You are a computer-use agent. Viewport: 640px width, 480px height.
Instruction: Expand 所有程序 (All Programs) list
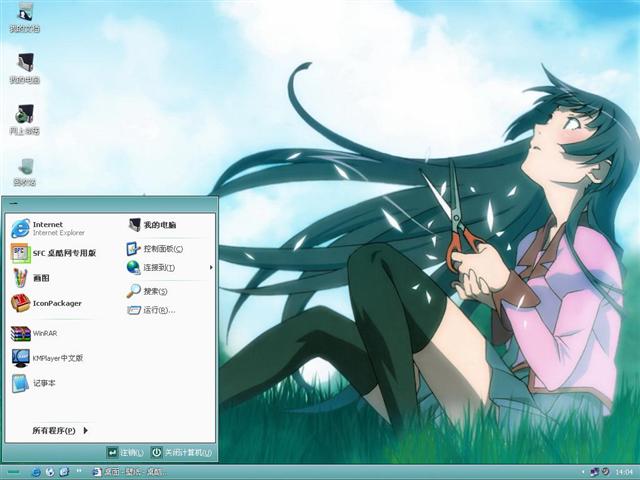point(60,431)
